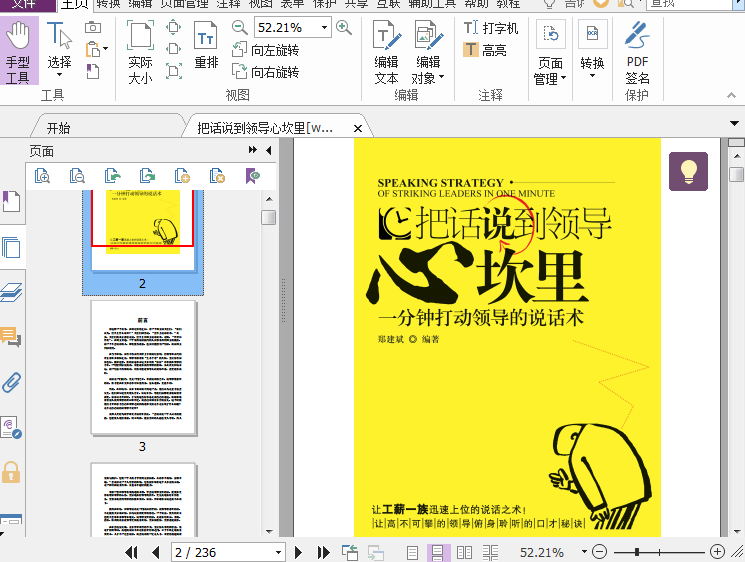Expand Select tool dropdown arrow

pyautogui.click(x=59, y=75)
